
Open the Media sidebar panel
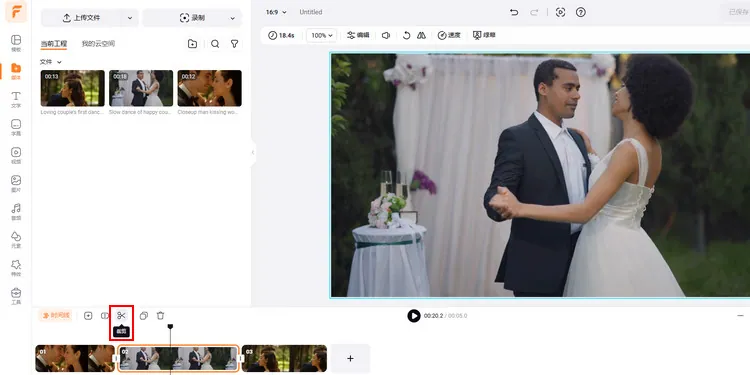point(16,71)
